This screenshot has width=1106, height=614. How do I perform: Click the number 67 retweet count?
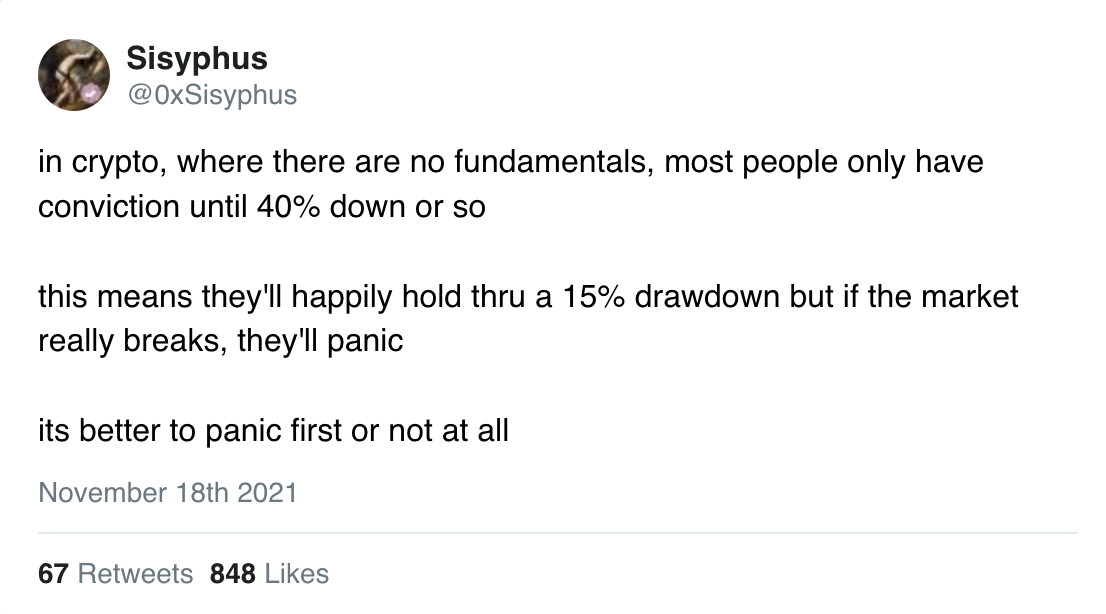tap(54, 574)
